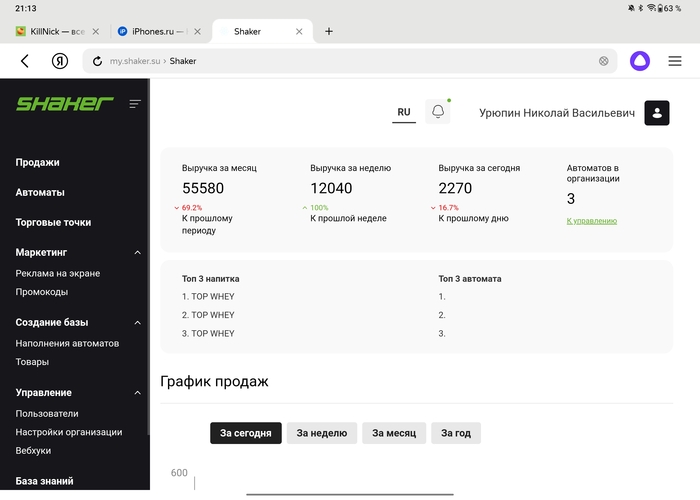Viewport: 700px width, 500px height.
Task: Open the browser hamburger menu
Action: (x=675, y=61)
